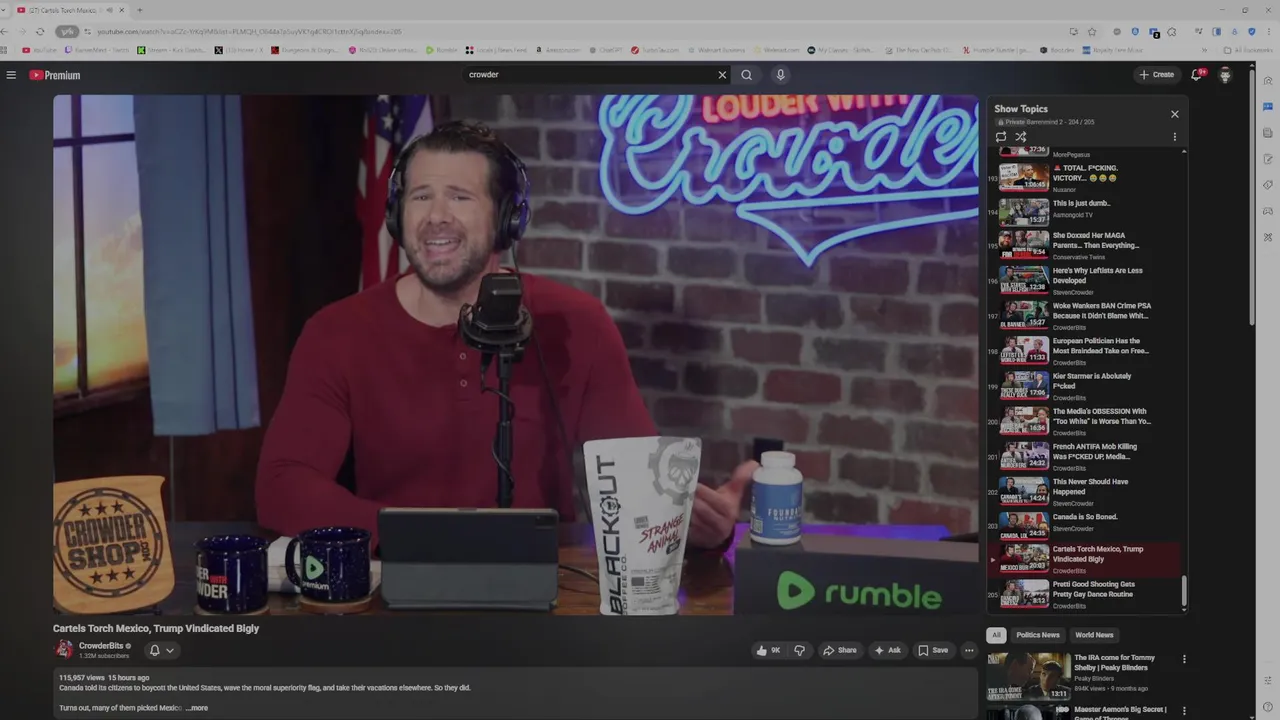
Task: Click the video player to pause
Action: coord(516,355)
